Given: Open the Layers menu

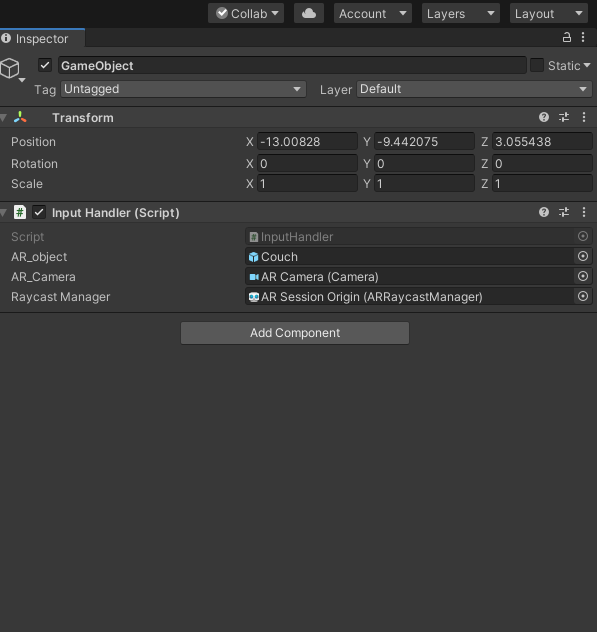Looking at the screenshot, I should [461, 13].
